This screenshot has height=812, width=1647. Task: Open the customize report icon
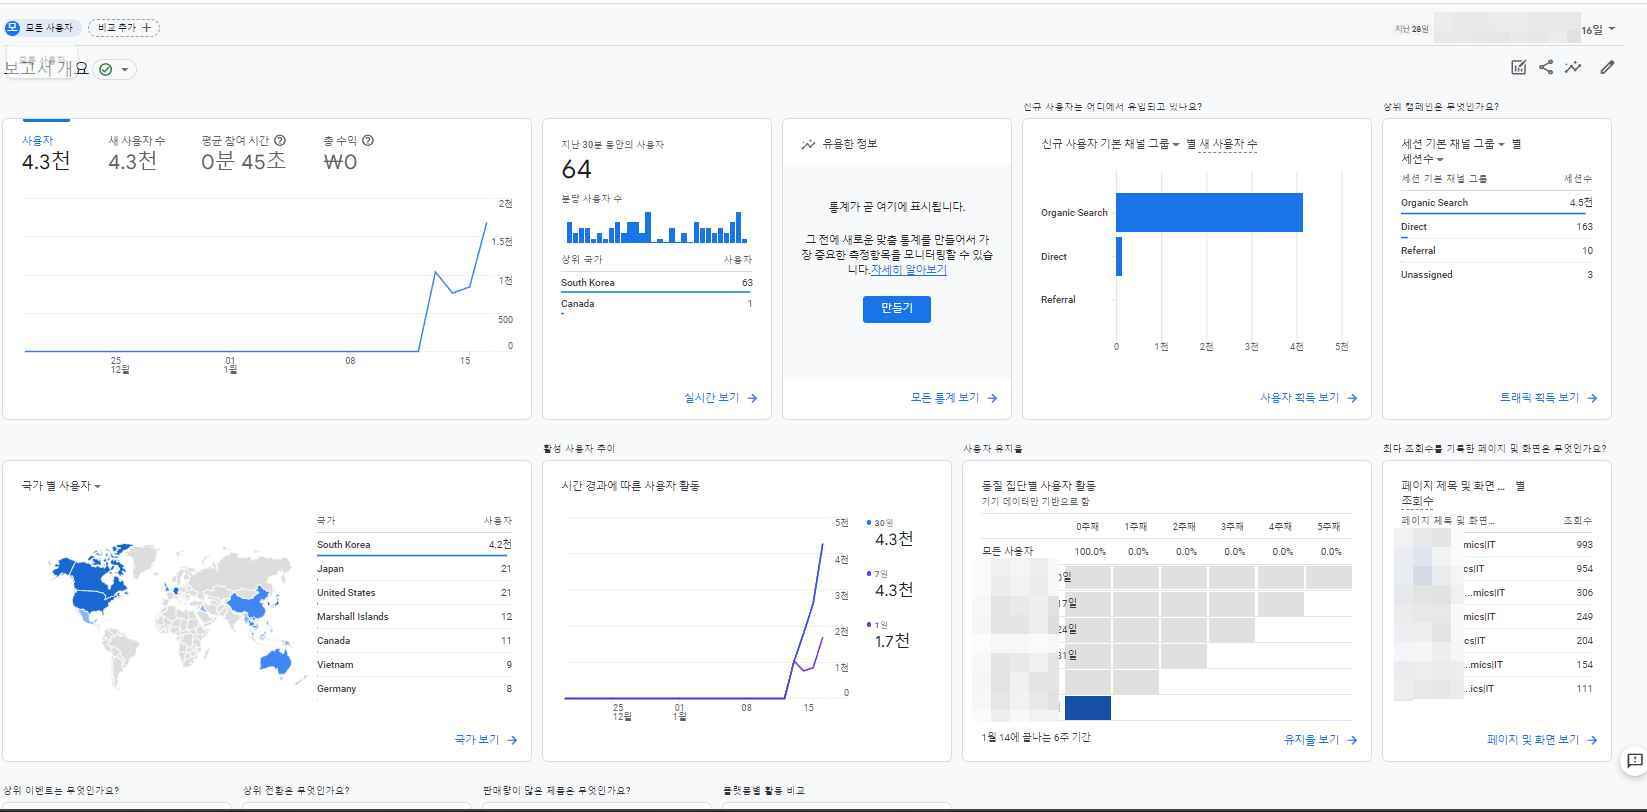click(x=1518, y=68)
